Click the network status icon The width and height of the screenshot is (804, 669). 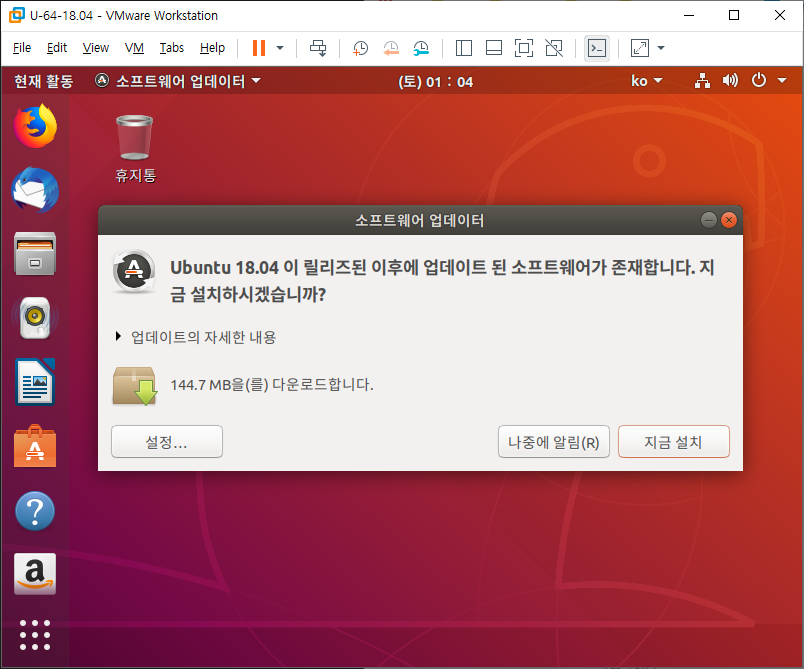tap(702, 81)
